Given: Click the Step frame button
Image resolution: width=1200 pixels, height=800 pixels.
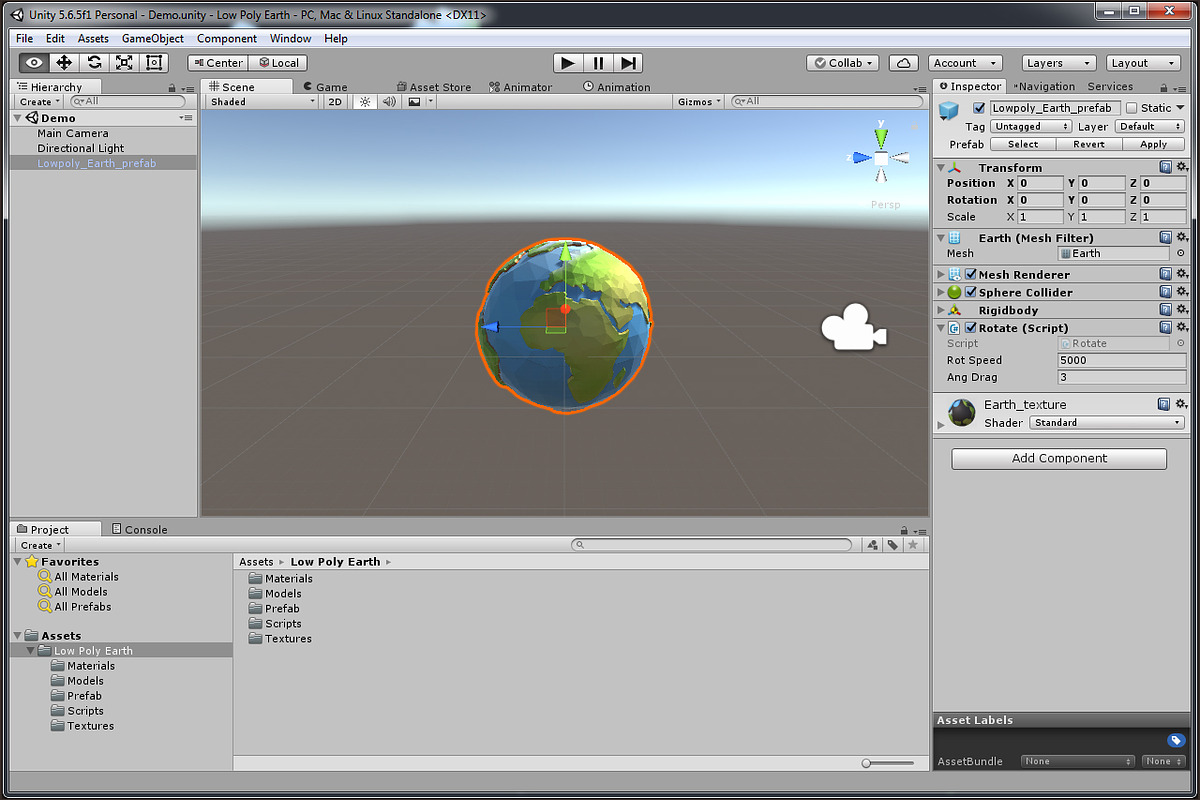Looking at the screenshot, I should (x=627, y=63).
